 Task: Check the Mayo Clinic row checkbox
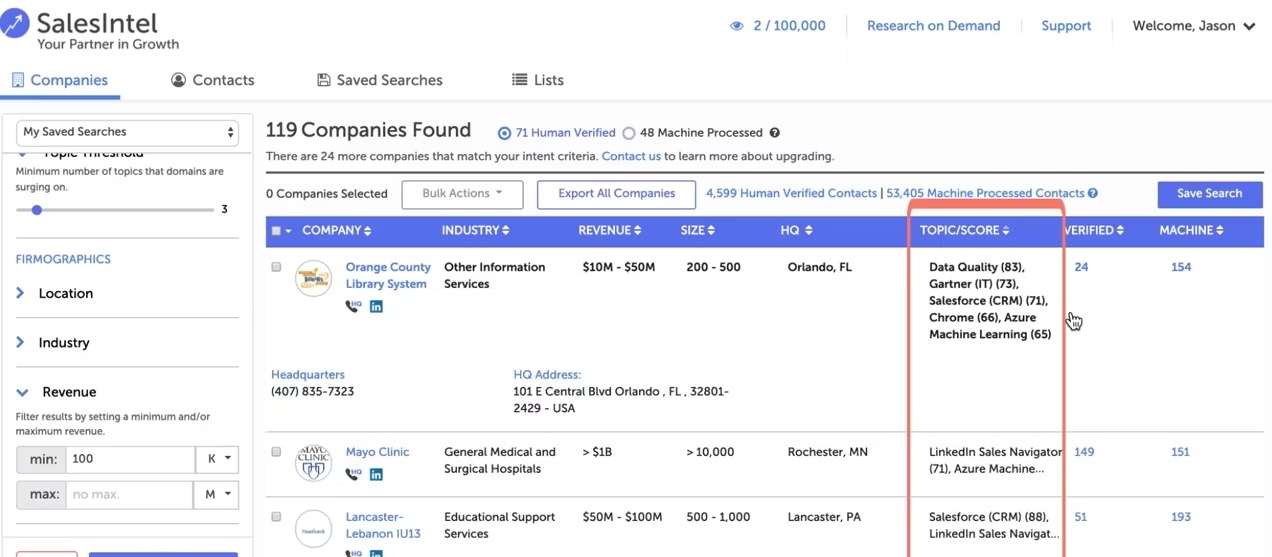point(276,452)
